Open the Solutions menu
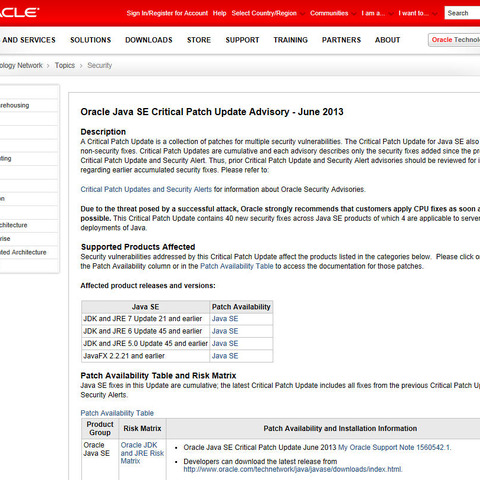Screen dimensions: 480x480 tap(90, 40)
